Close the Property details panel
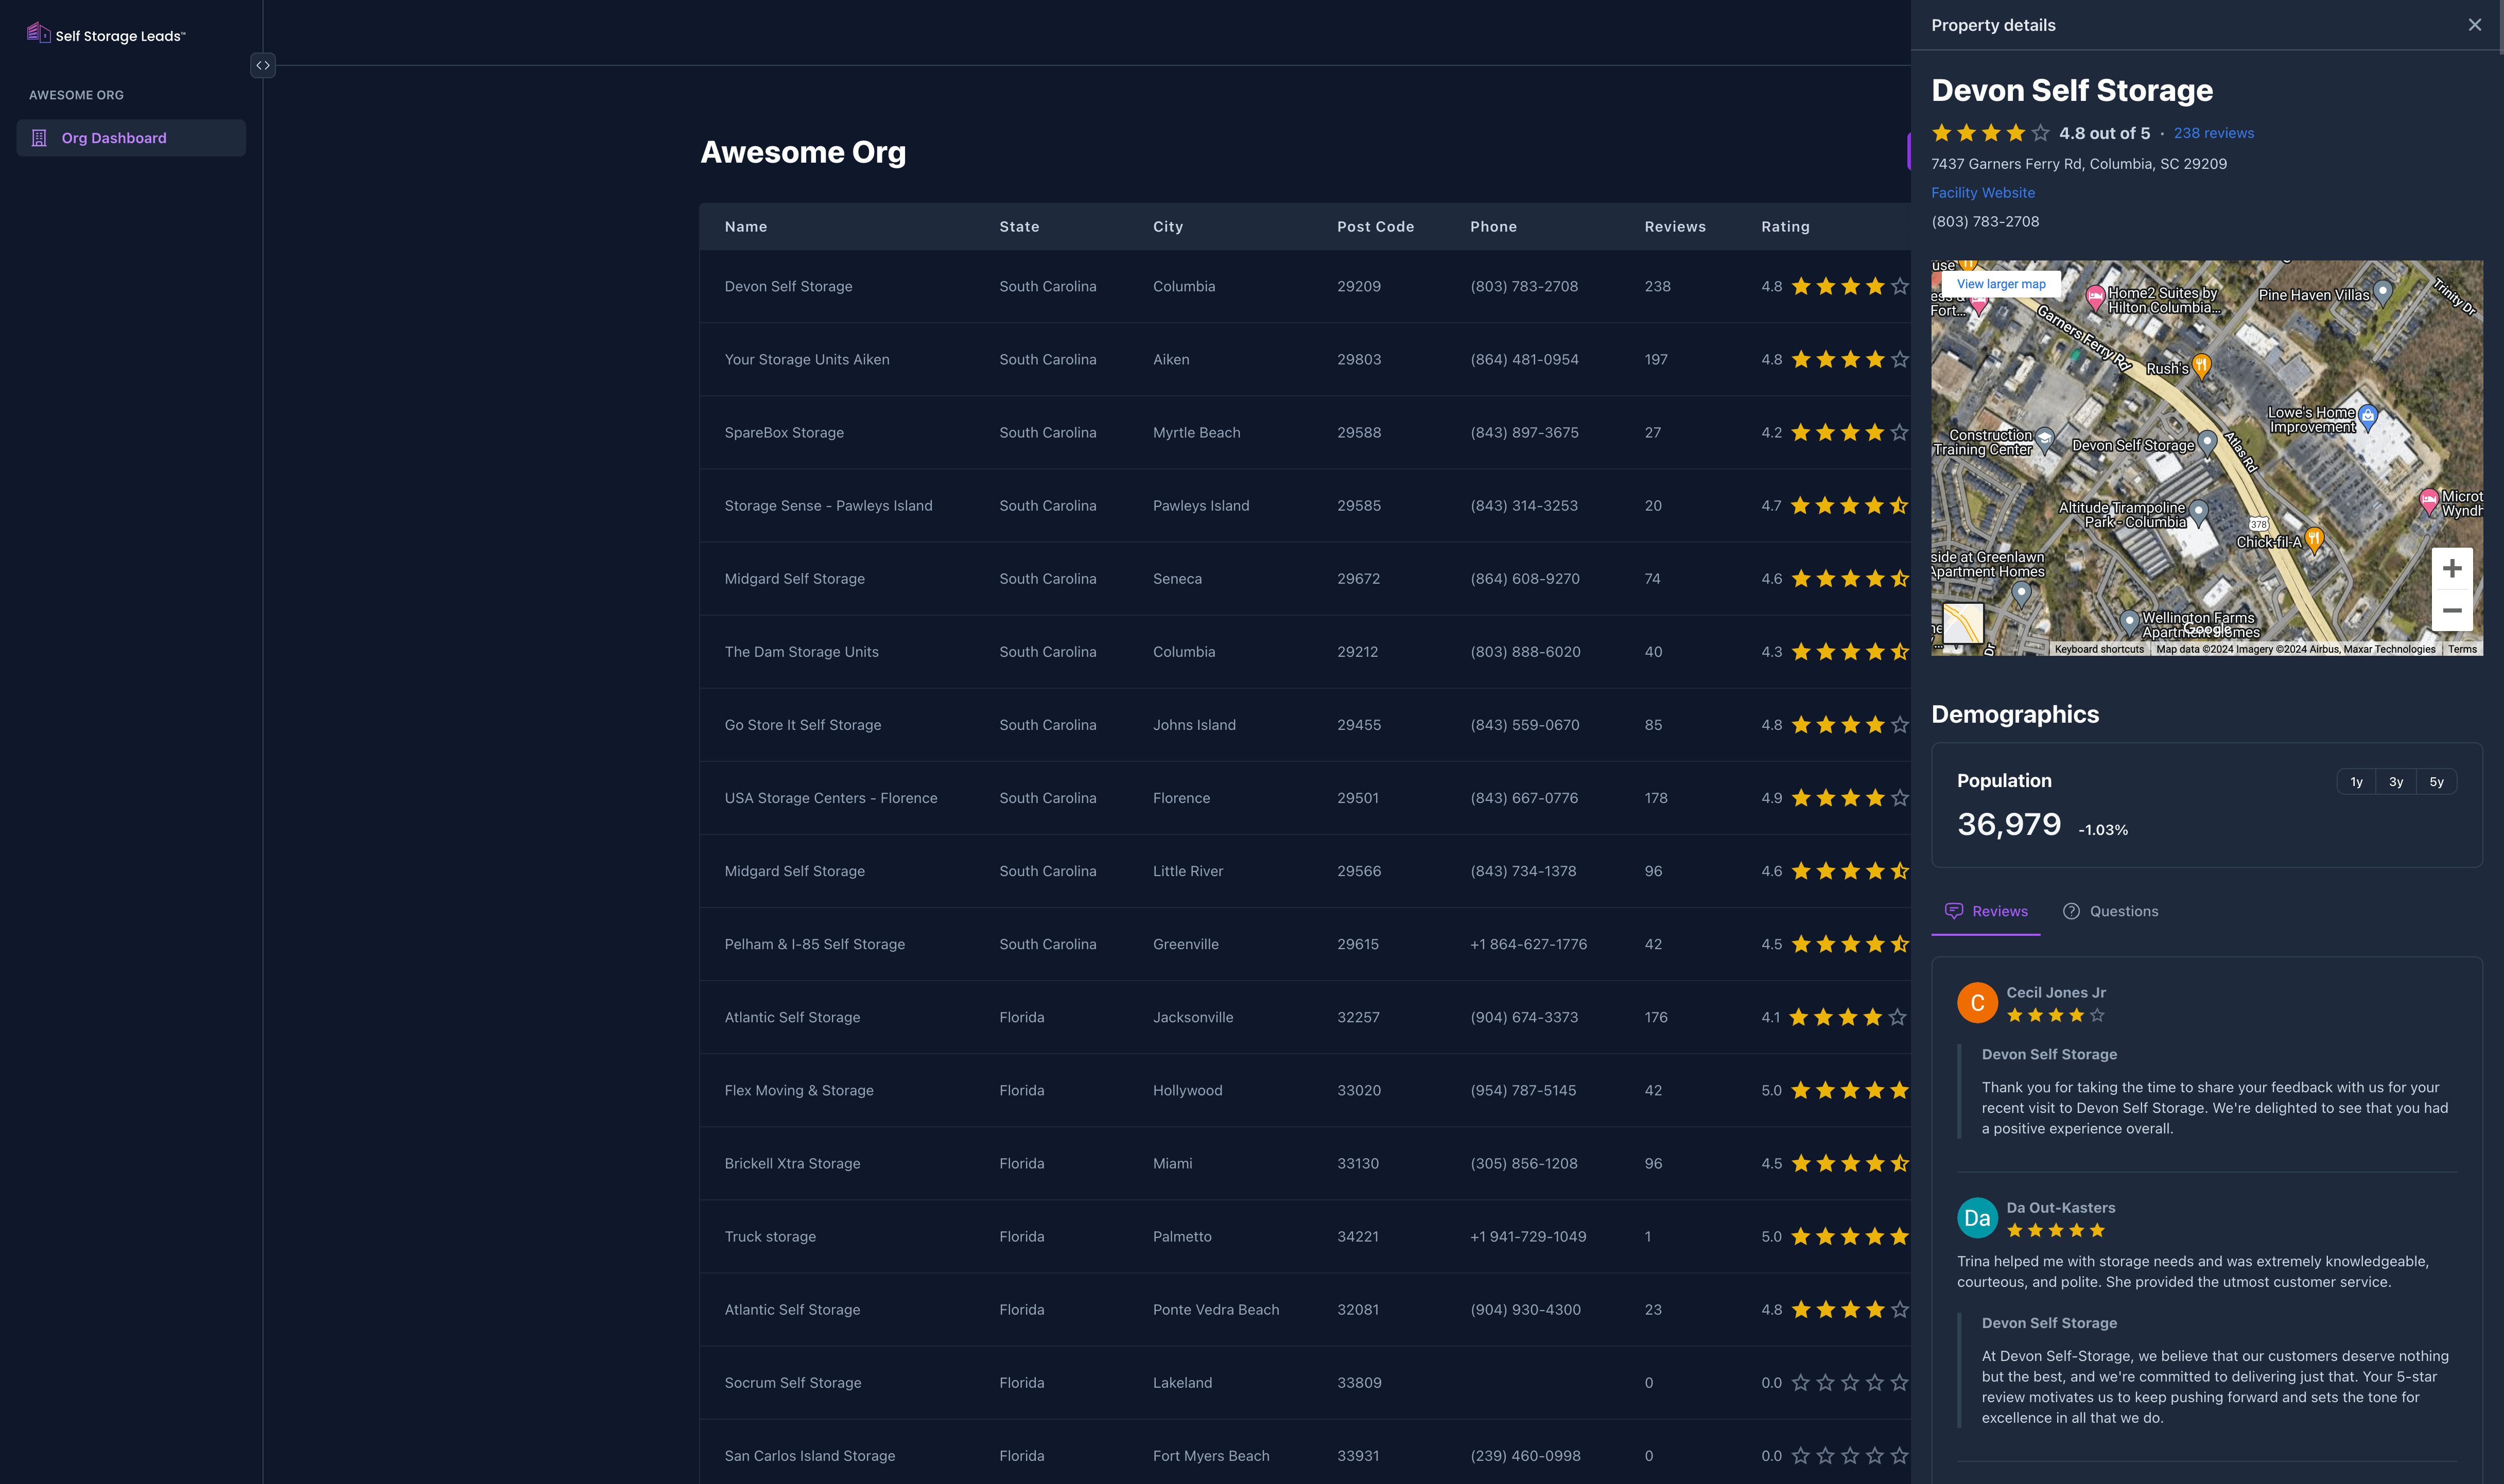 pos(2474,25)
